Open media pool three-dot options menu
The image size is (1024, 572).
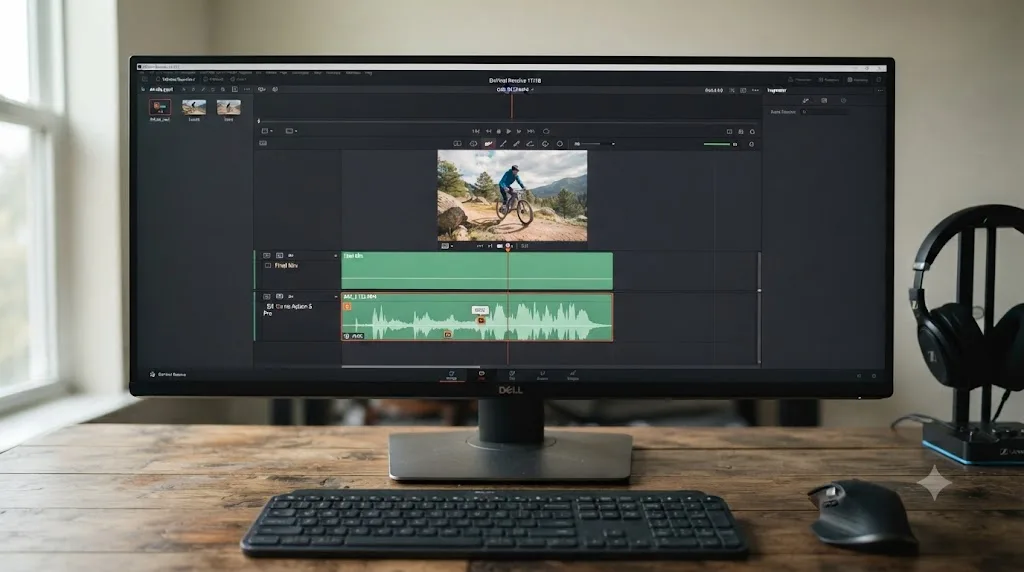[247, 89]
